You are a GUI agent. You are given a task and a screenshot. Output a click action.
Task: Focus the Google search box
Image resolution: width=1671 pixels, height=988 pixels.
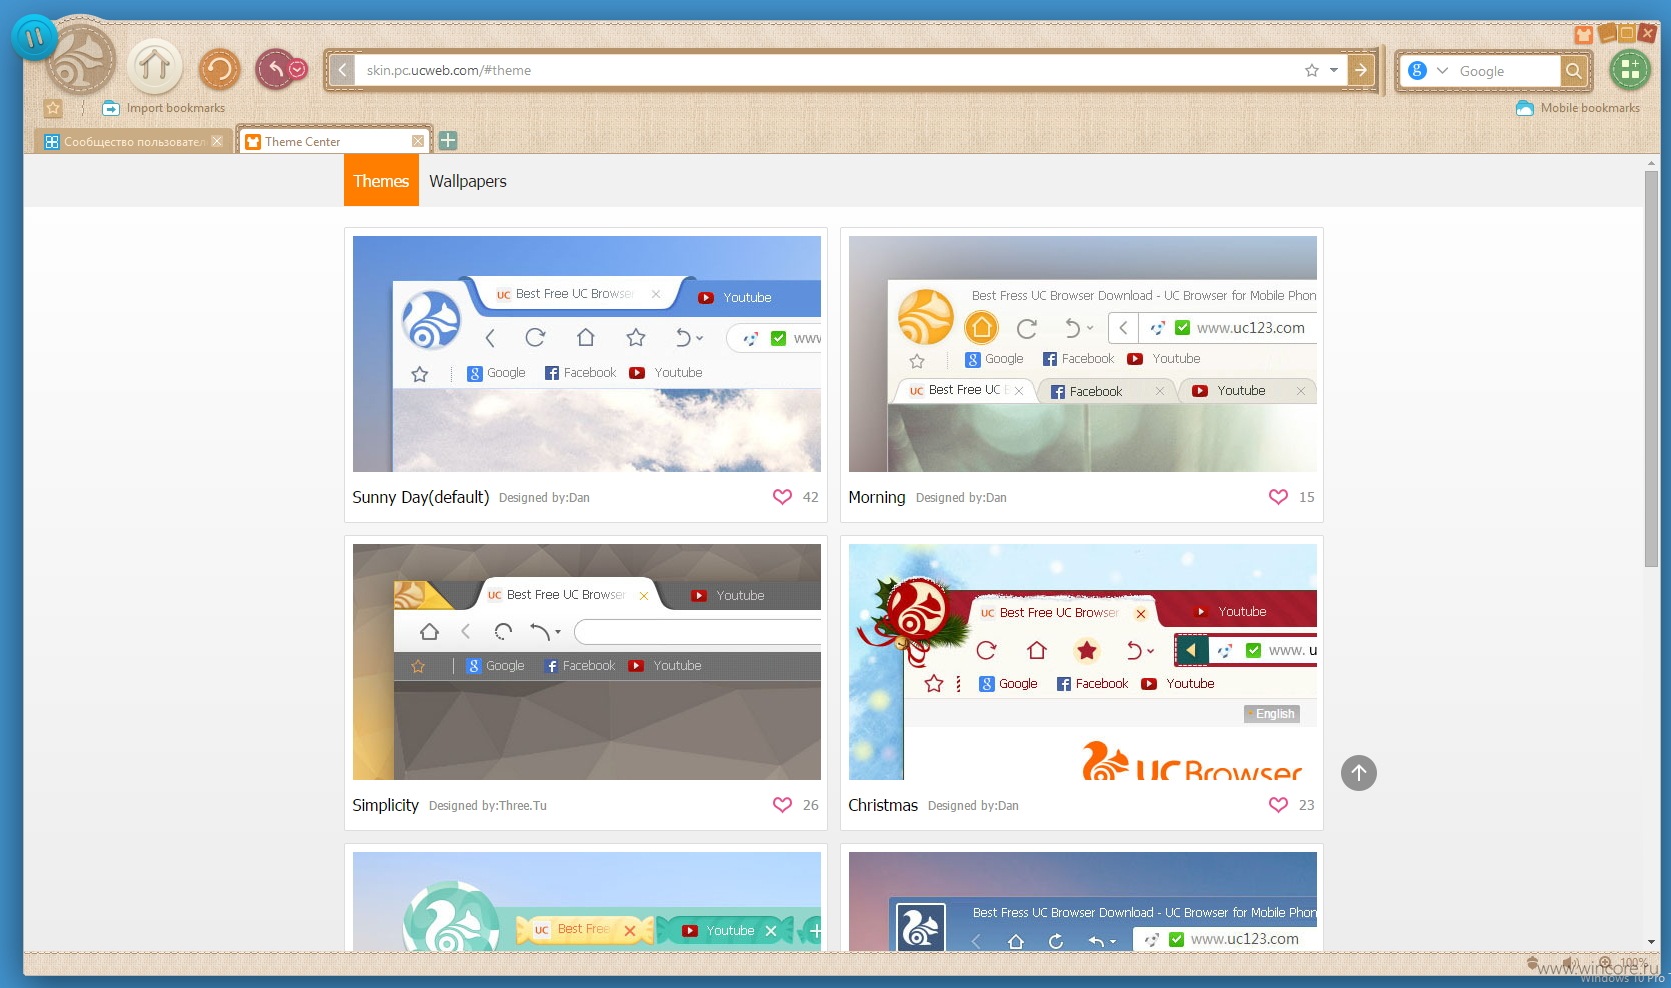coord(1507,71)
